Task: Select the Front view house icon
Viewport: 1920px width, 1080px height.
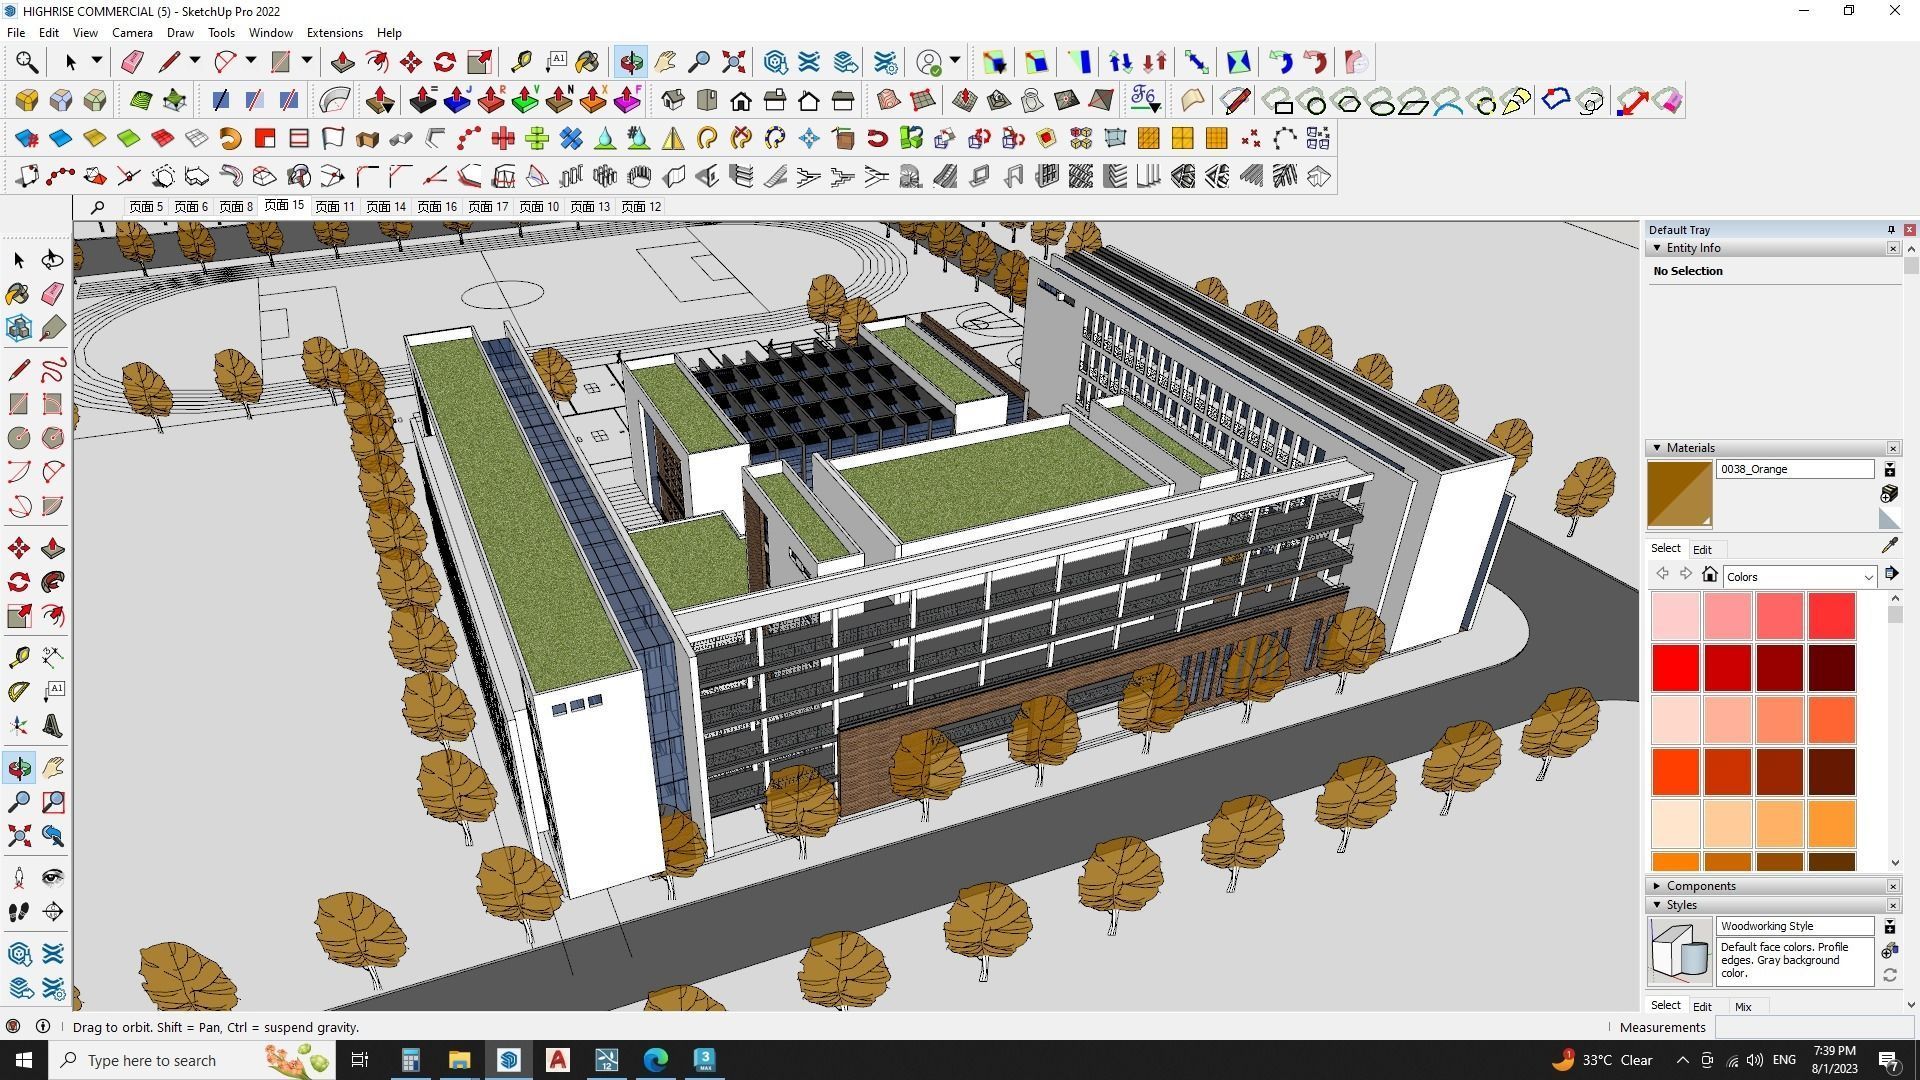Action: tap(741, 100)
